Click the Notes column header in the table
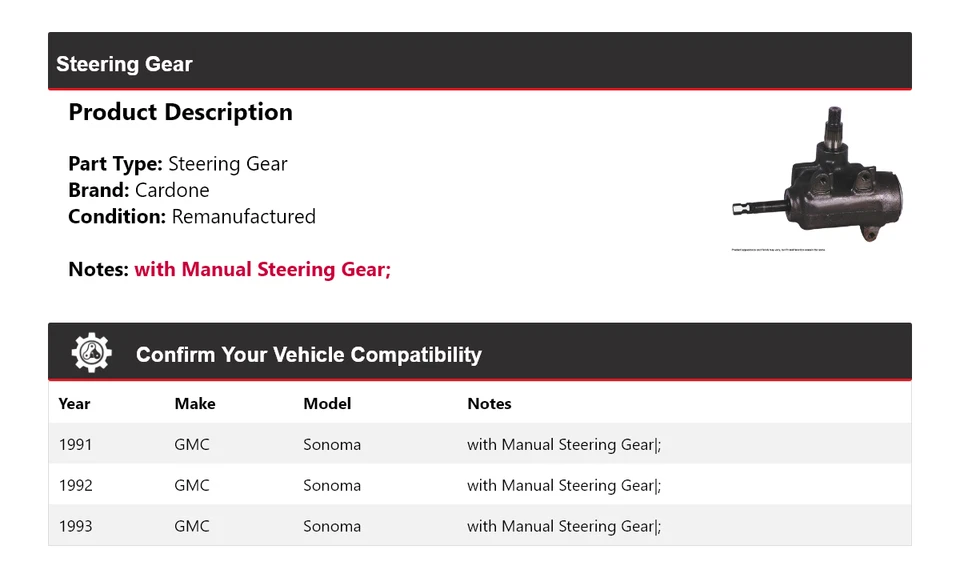960x578 pixels. (489, 404)
